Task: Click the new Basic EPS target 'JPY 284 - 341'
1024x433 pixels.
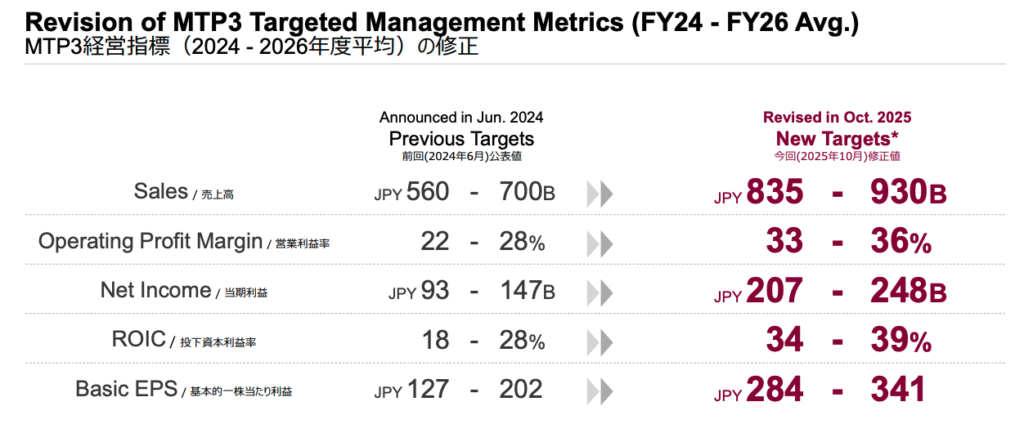Action: tap(820, 389)
